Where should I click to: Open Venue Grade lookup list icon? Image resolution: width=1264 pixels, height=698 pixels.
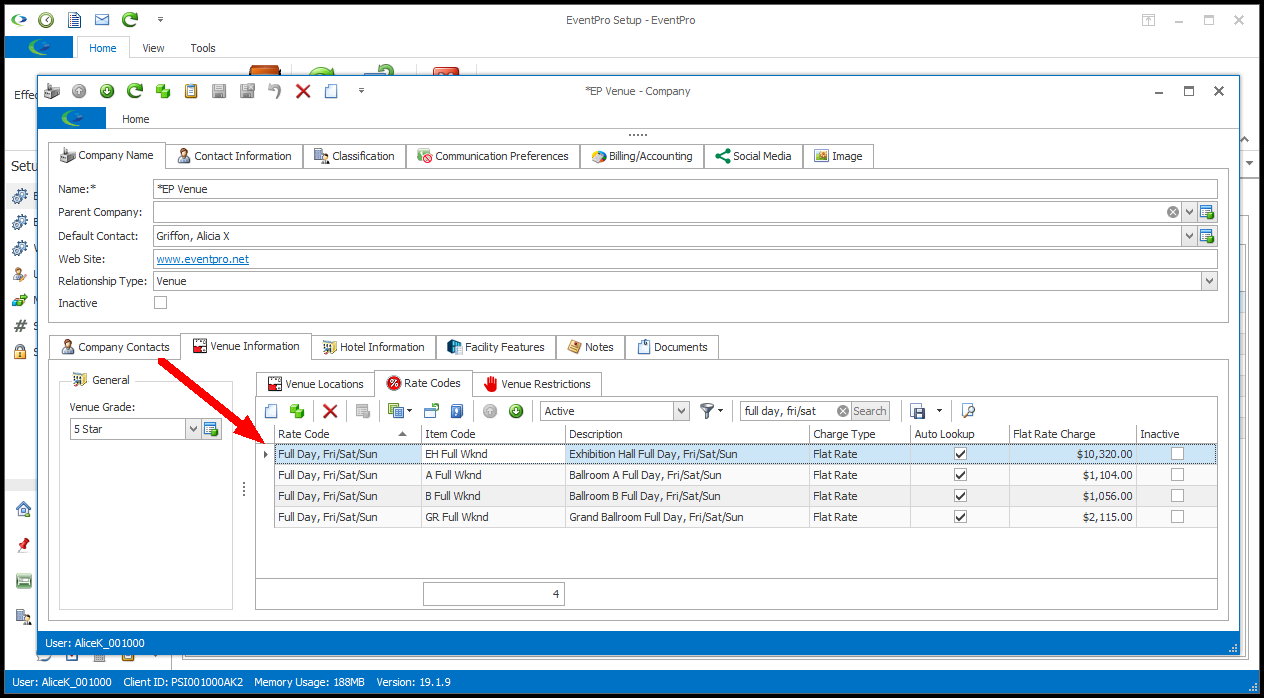pos(211,429)
